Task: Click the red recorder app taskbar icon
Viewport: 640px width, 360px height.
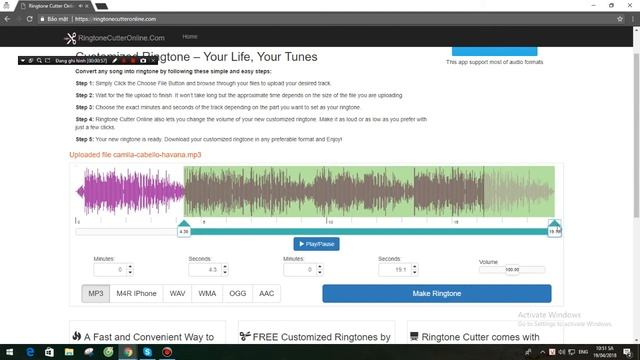Action: pos(167,352)
